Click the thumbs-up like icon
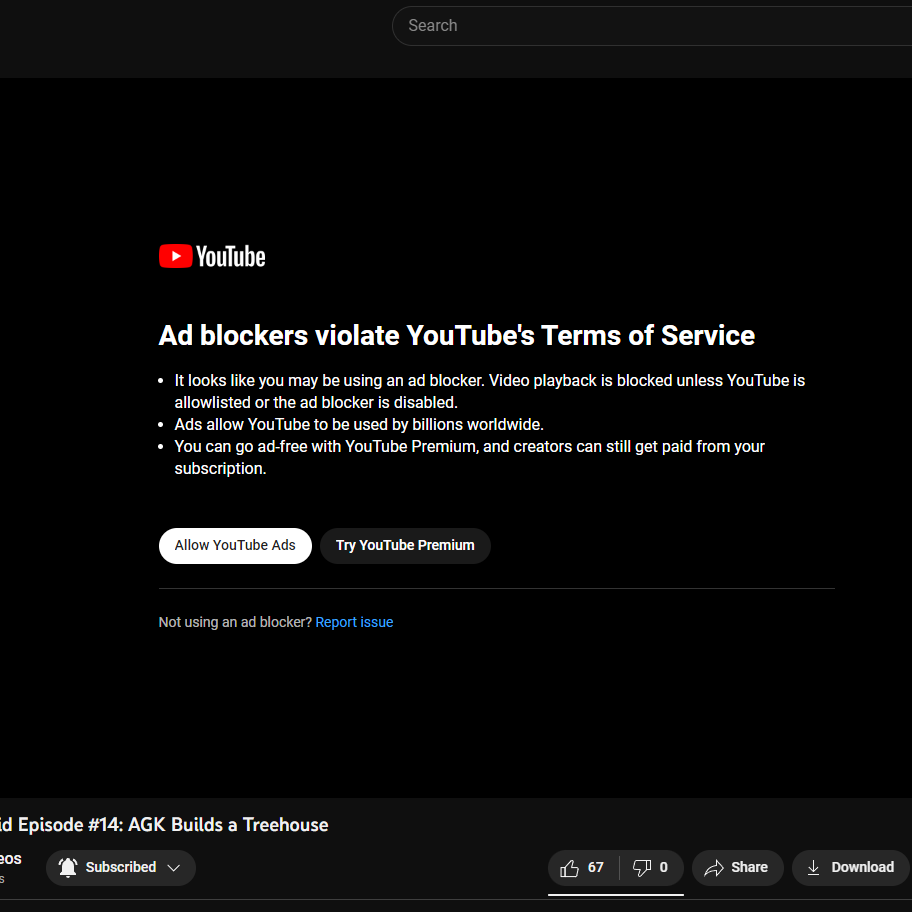The width and height of the screenshot is (912, 912). tap(570, 868)
